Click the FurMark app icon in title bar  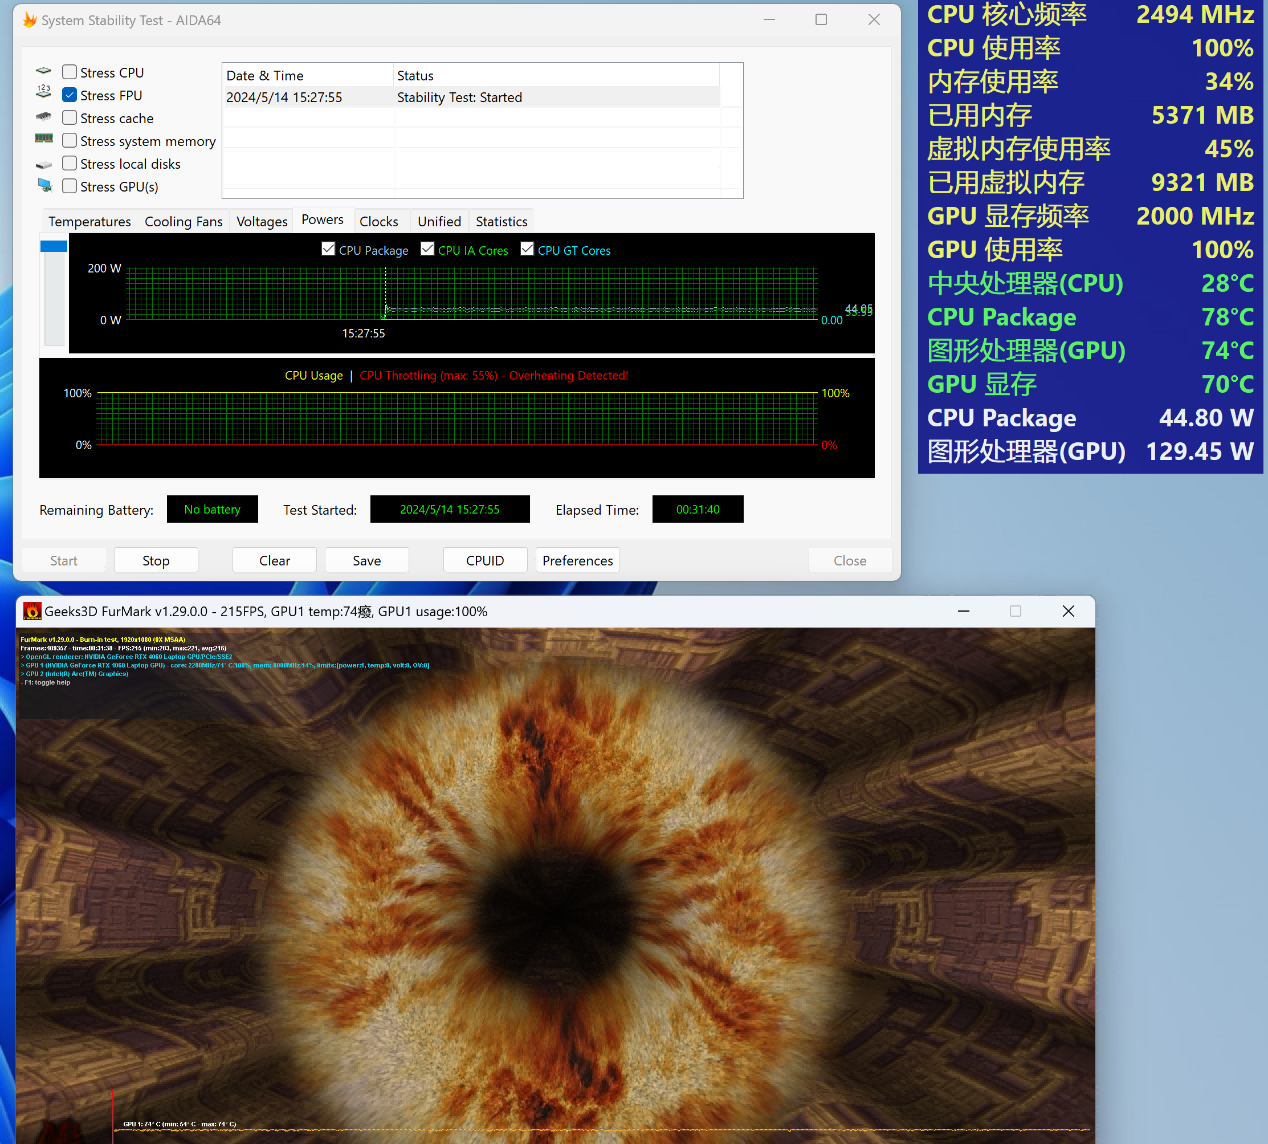33,611
